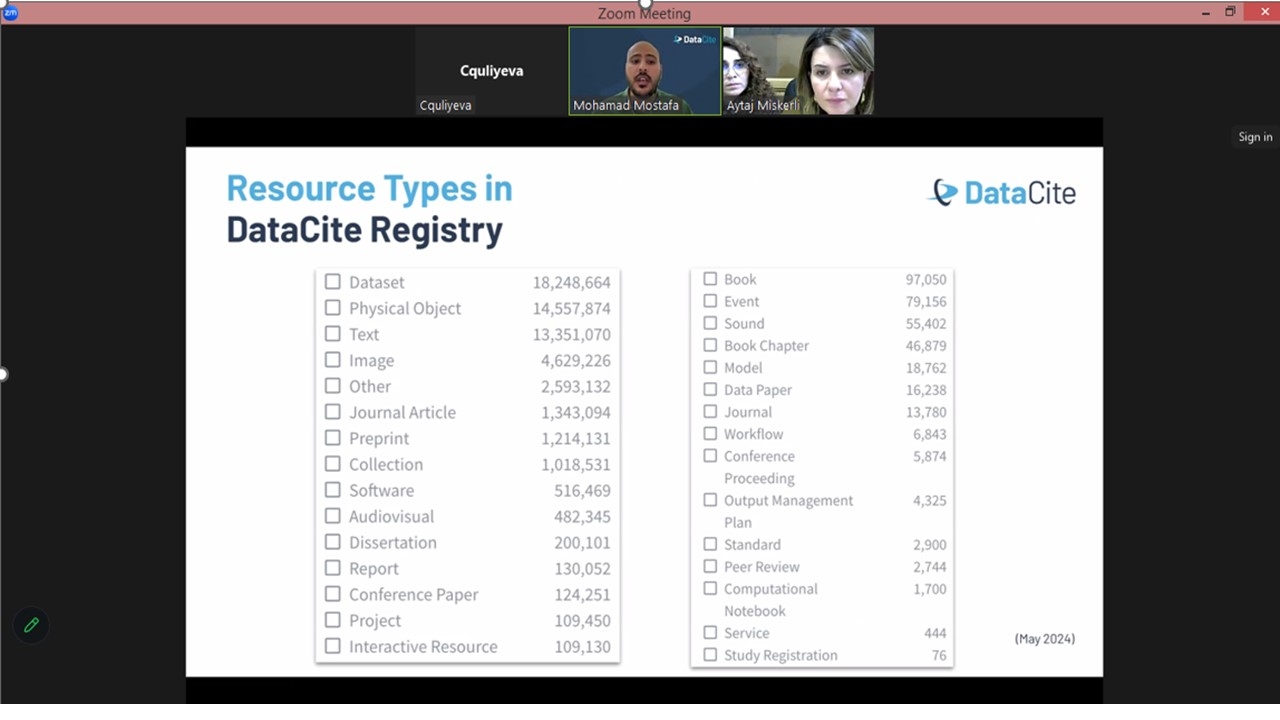Check the Conference Paper checkbox
The width and height of the screenshot is (1280, 720).
pyautogui.click(x=332, y=594)
